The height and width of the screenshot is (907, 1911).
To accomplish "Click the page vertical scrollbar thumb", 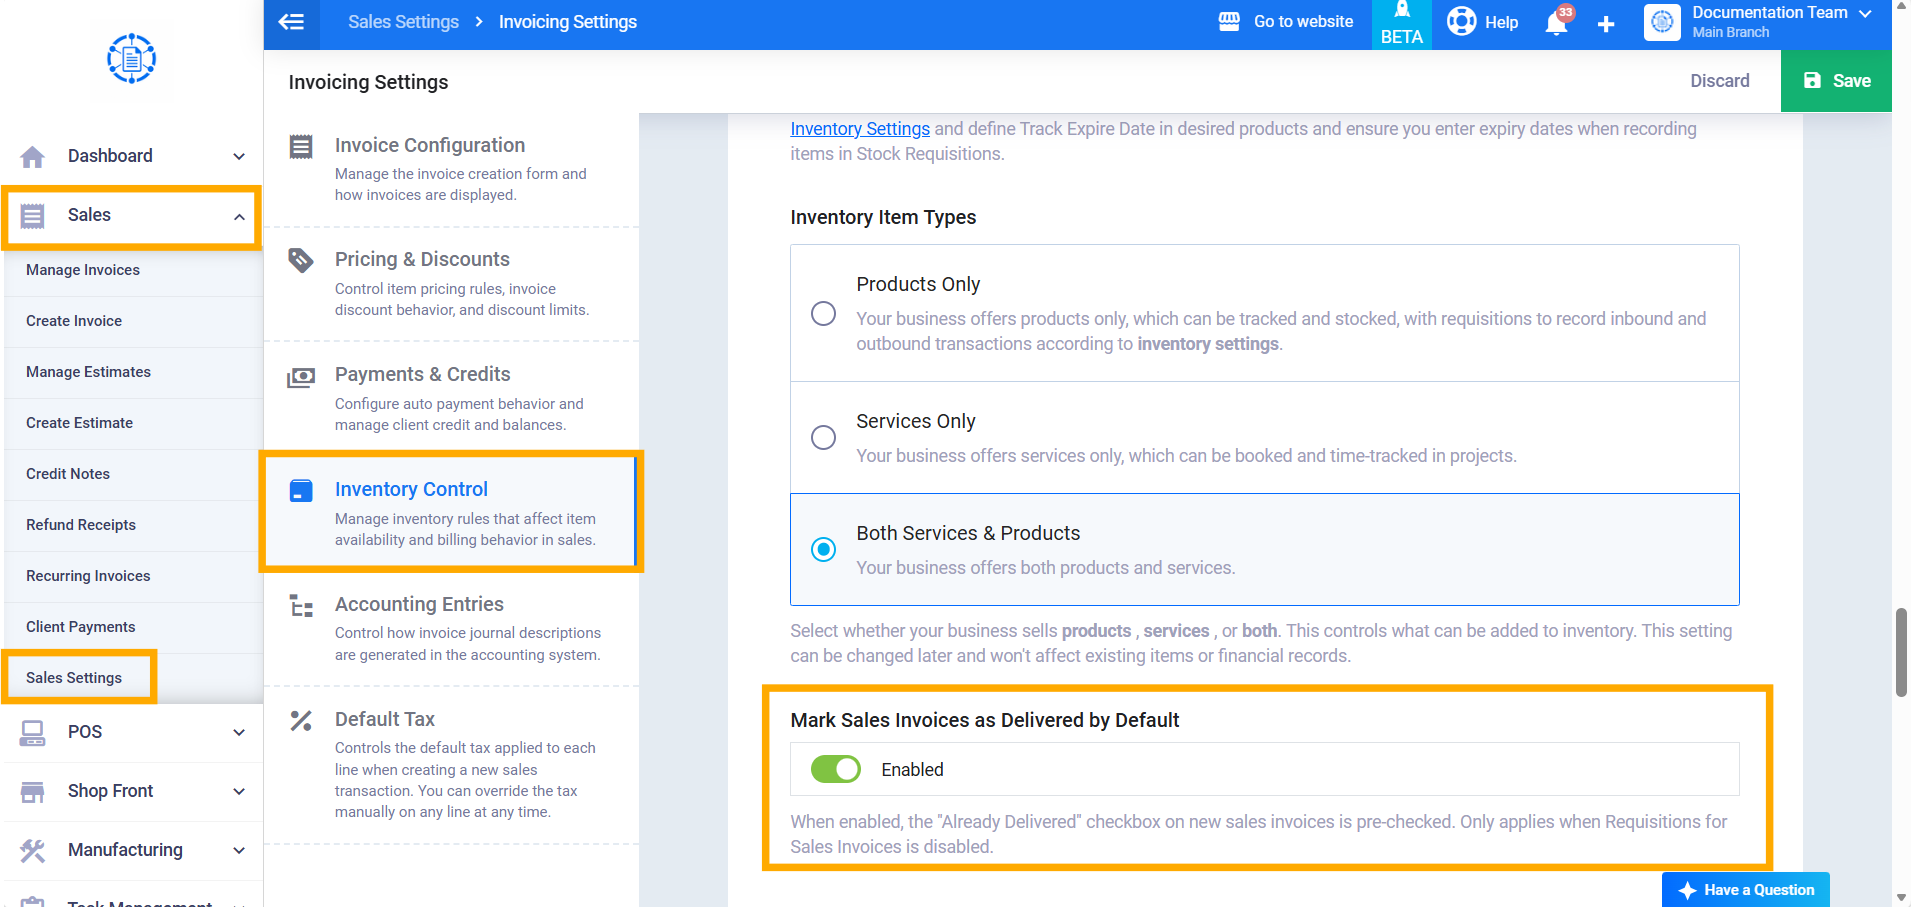I will (x=1901, y=652).
